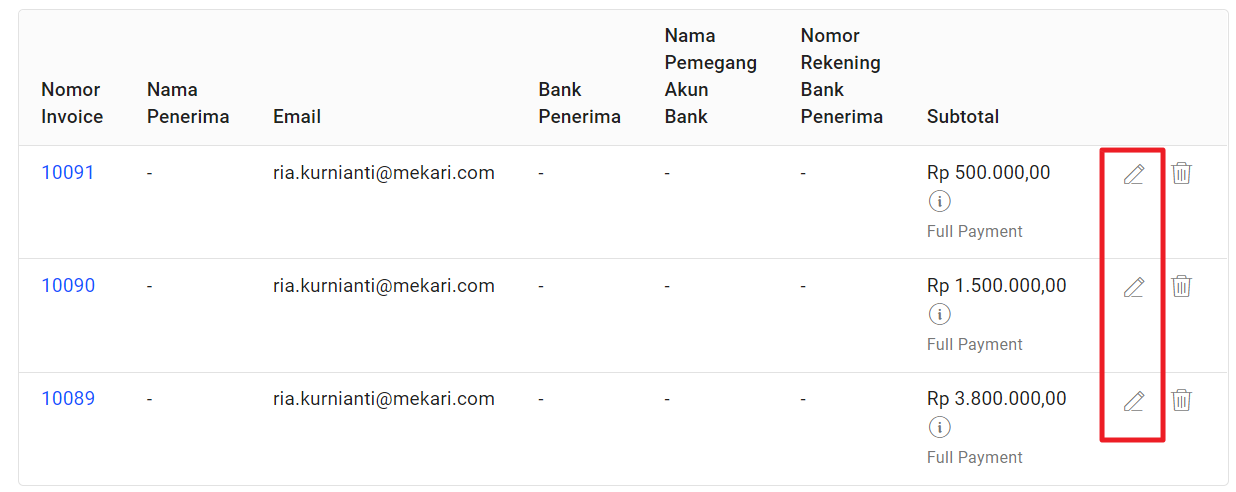Edit invoice 10089 with the pencil icon
Viewport: 1236px width, 492px height.
[1133, 401]
